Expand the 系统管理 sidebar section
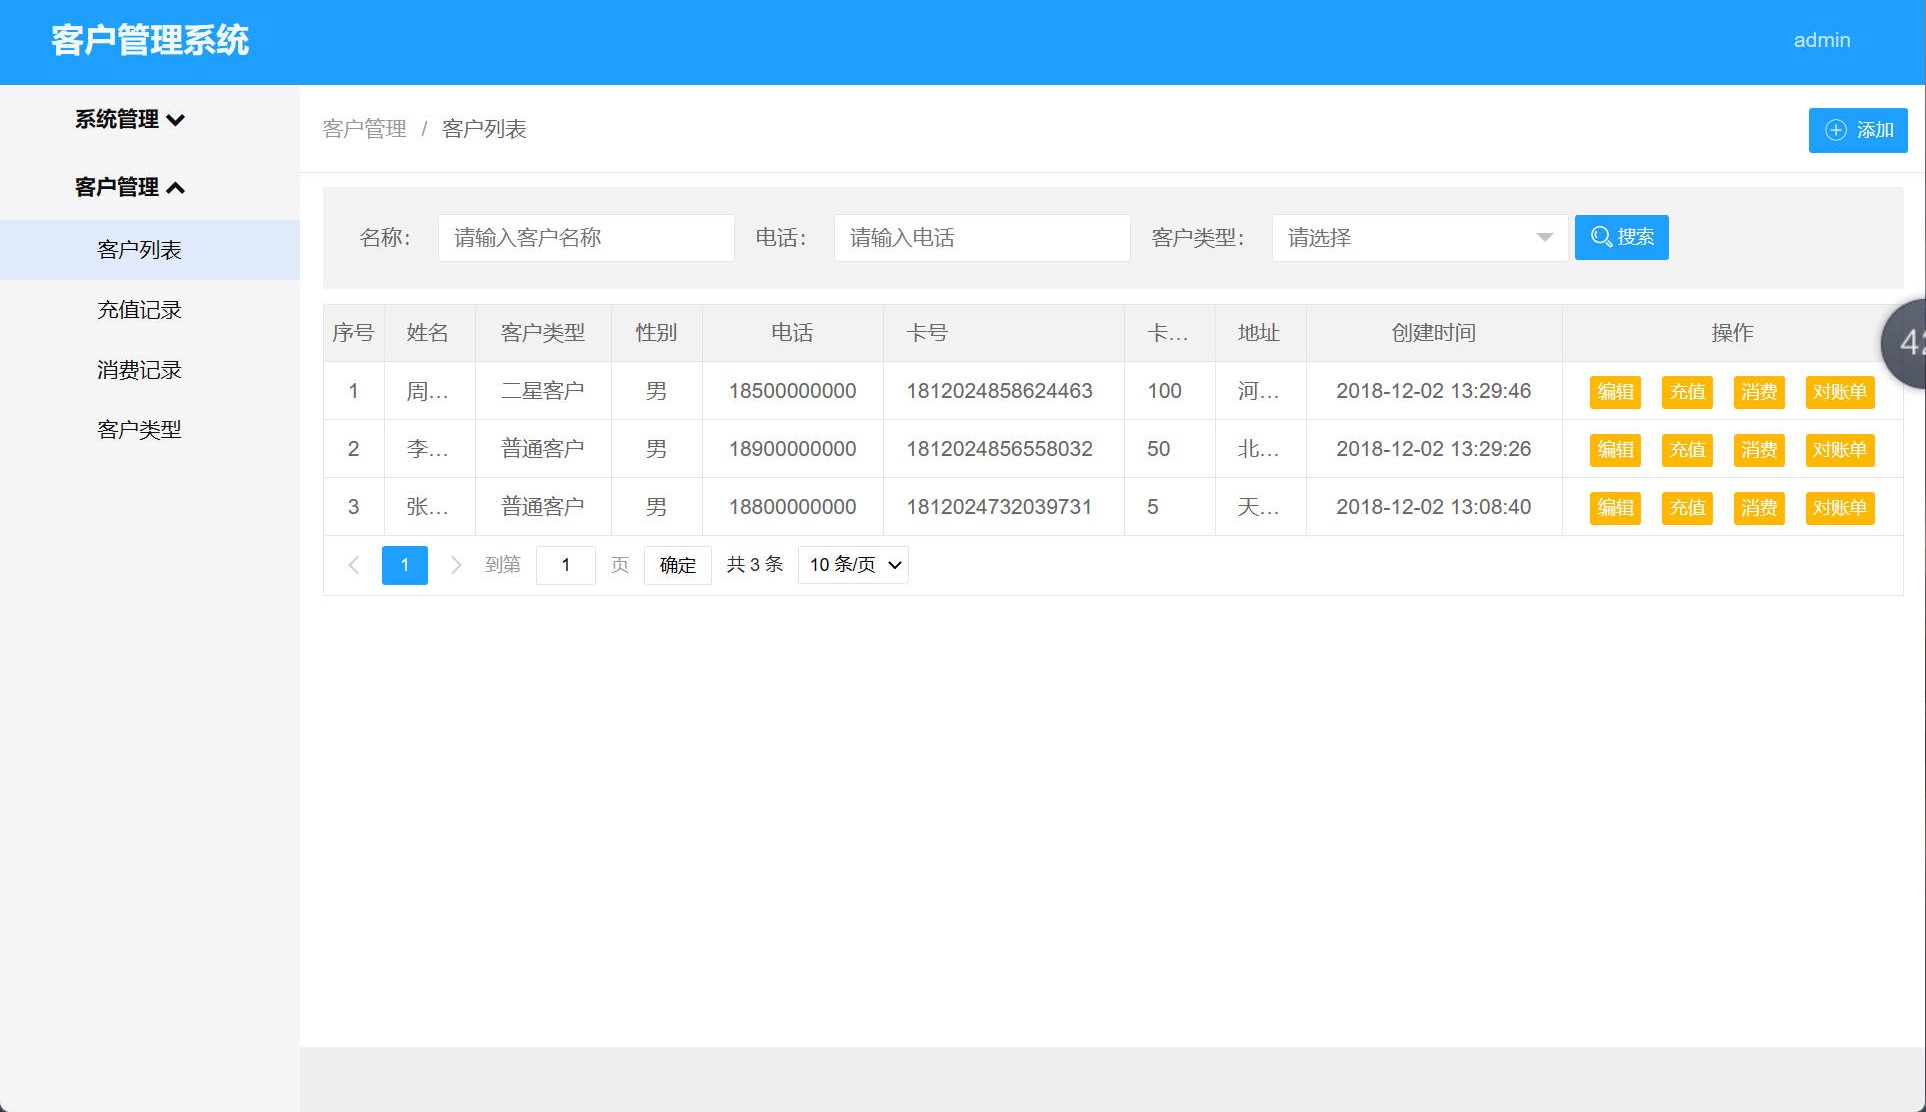This screenshot has height=1112, width=1926. click(x=128, y=119)
